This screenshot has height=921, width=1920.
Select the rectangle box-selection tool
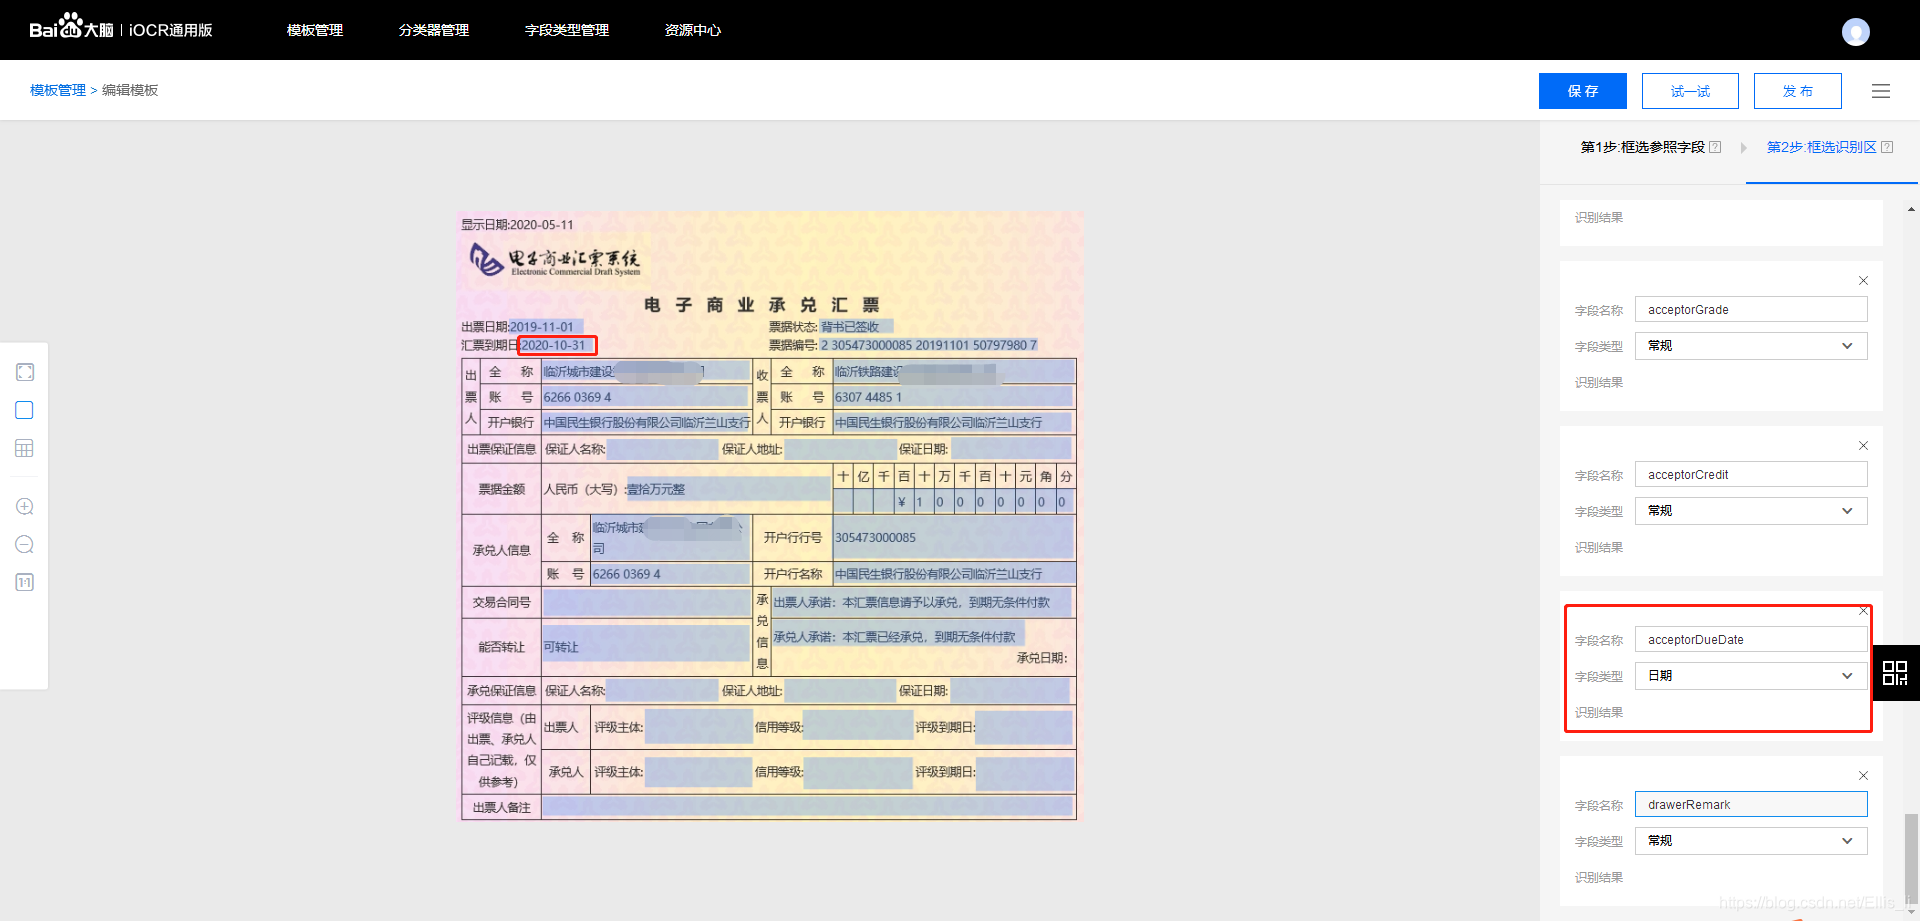point(25,410)
